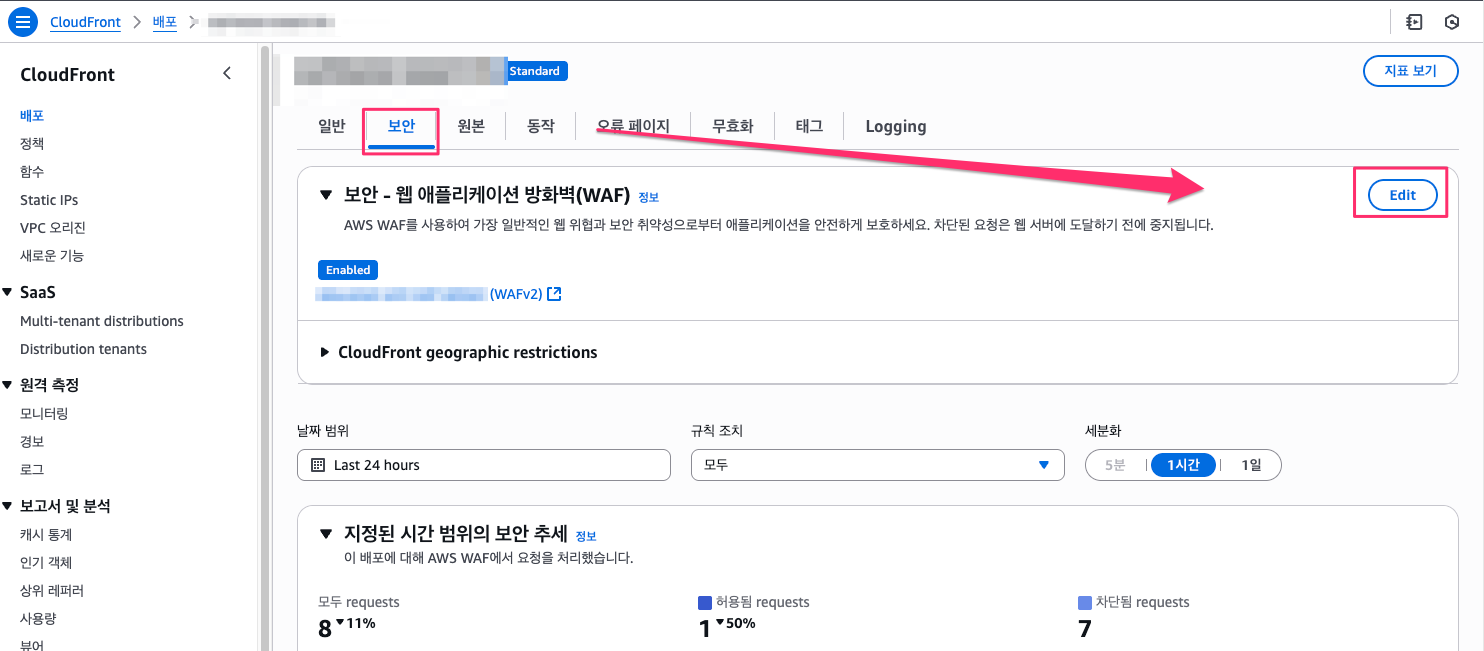Expand CloudFront geographic restrictions
Viewport: 1484px width, 651px height.
[x=325, y=352]
